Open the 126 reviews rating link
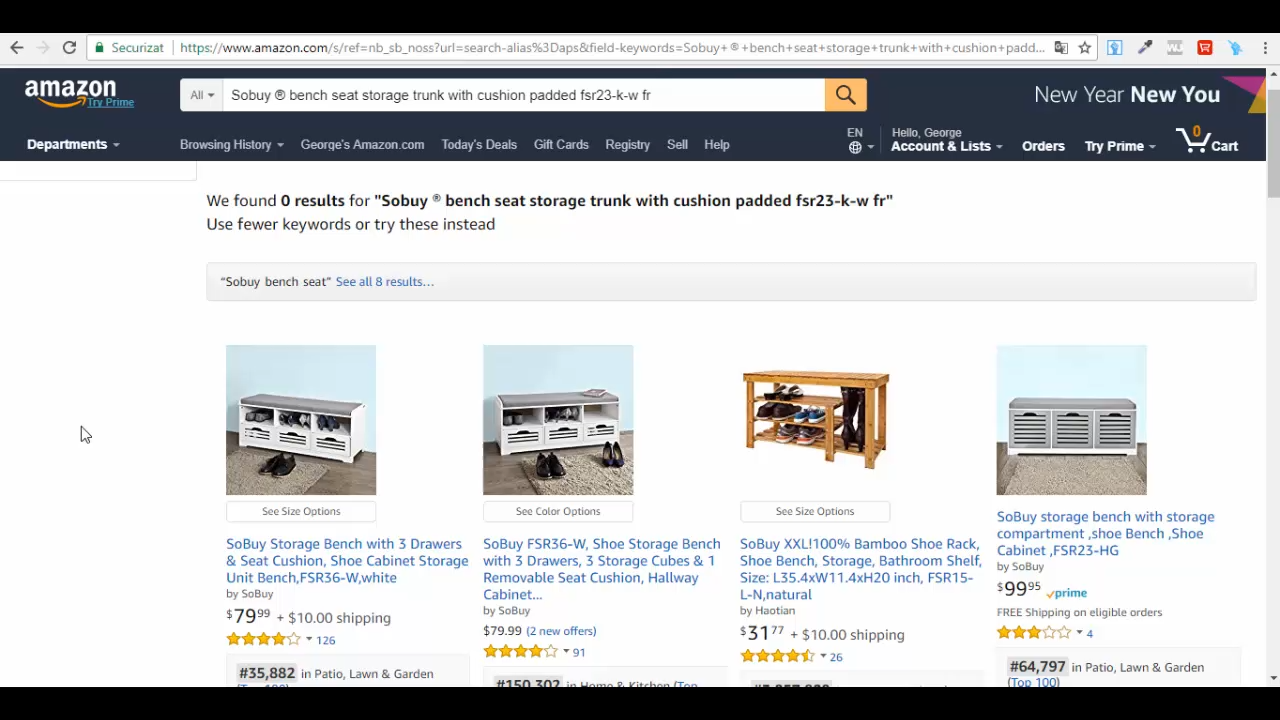Screen dimensions: 1280x720 pos(325,640)
